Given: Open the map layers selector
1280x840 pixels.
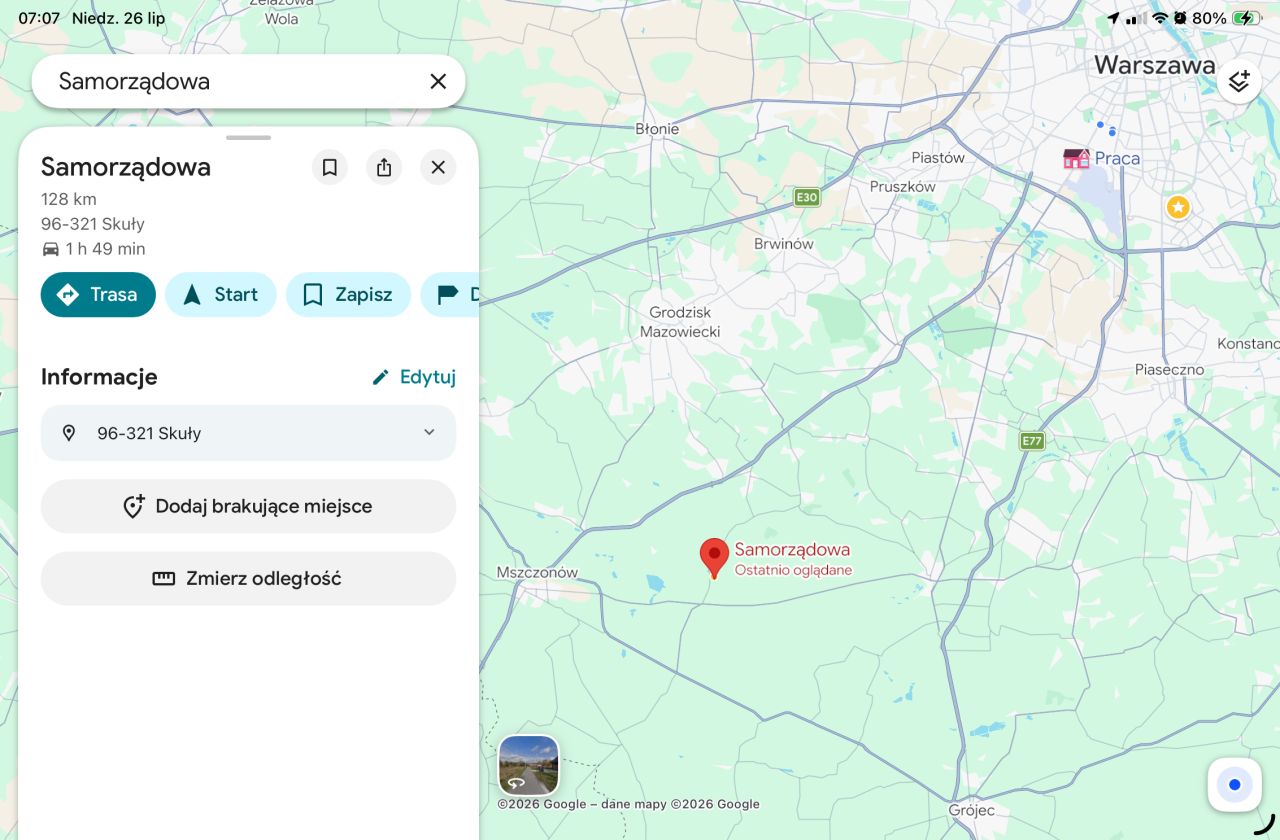Looking at the screenshot, I should coord(1238,82).
